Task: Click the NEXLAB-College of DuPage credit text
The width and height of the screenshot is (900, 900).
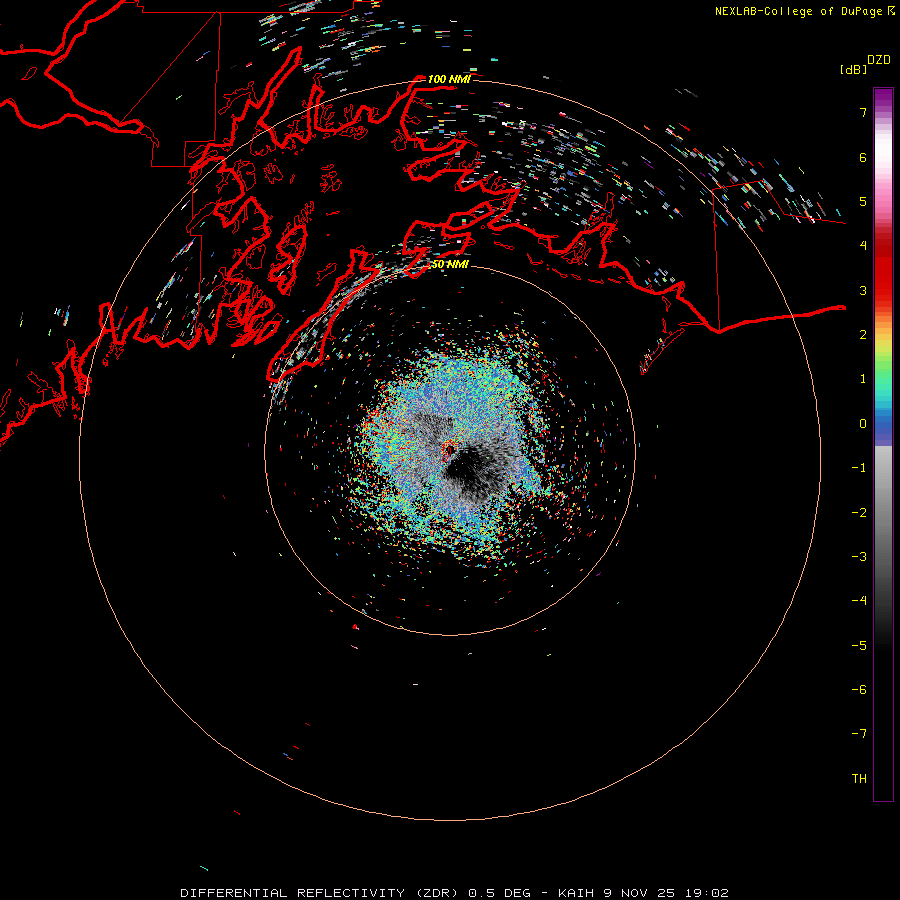Action: (x=798, y=11)
